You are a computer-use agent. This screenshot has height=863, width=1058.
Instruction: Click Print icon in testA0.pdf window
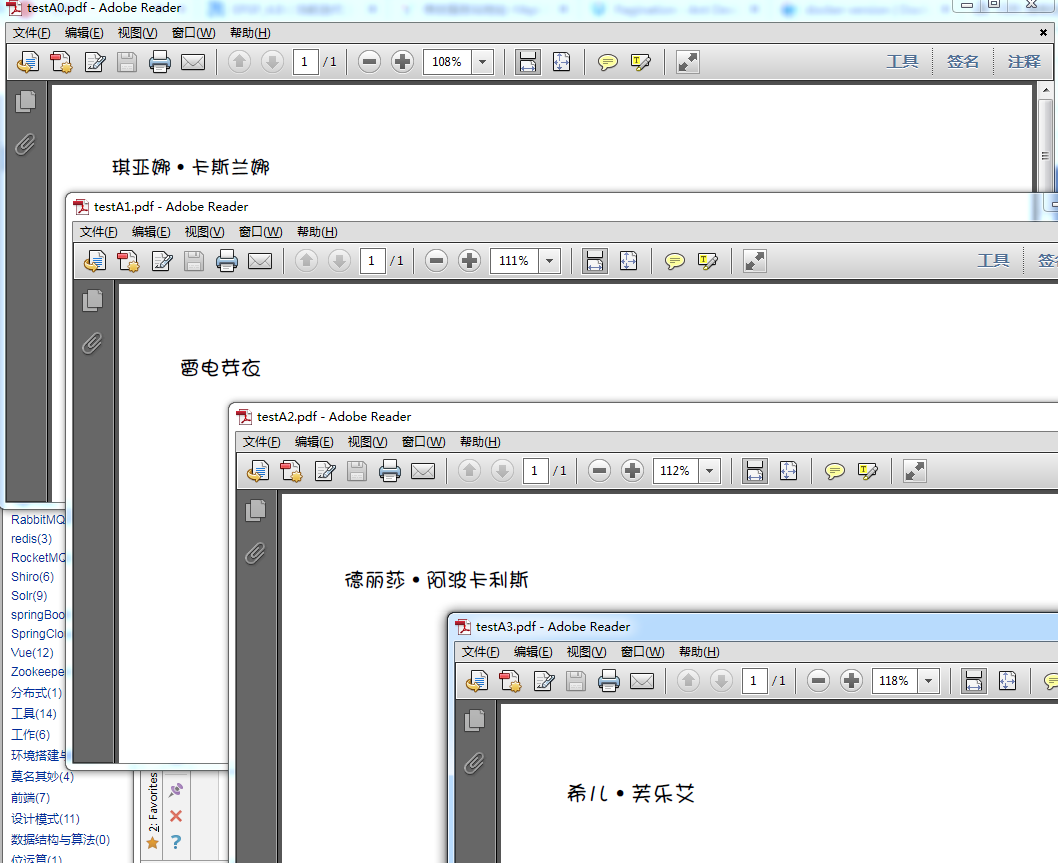point(160,62)
